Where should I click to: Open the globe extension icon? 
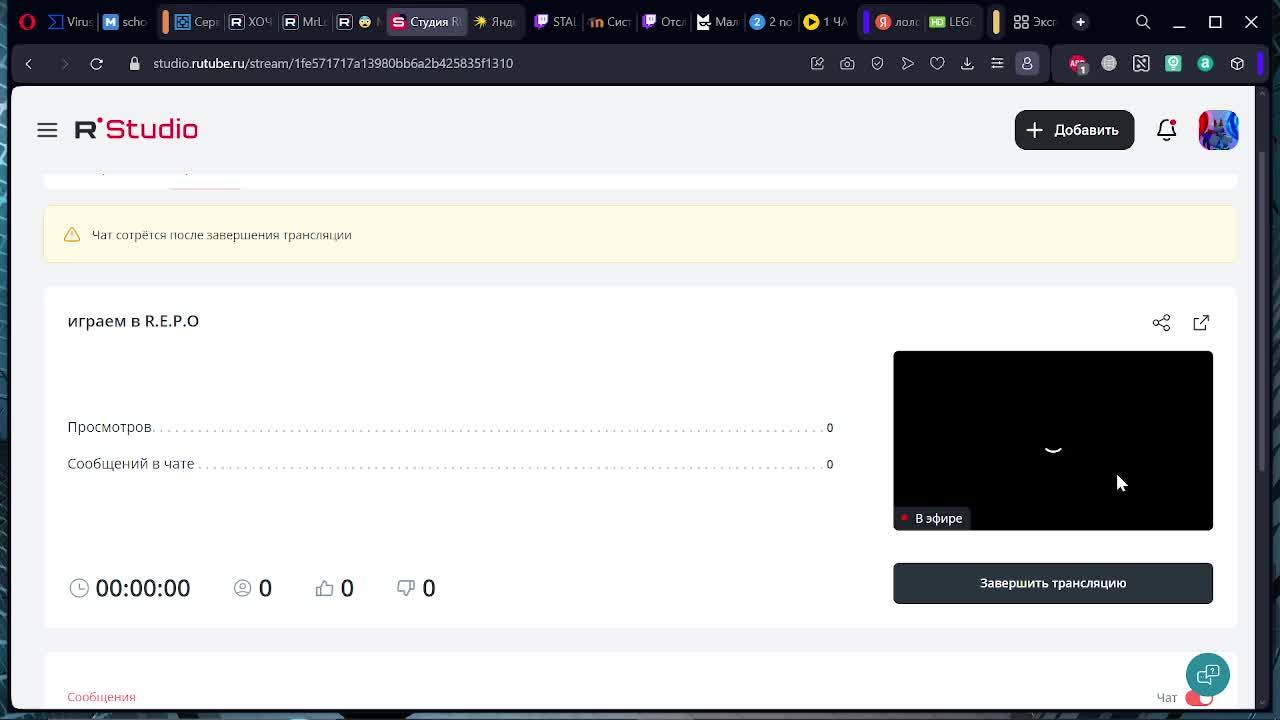pos(1109,63)
